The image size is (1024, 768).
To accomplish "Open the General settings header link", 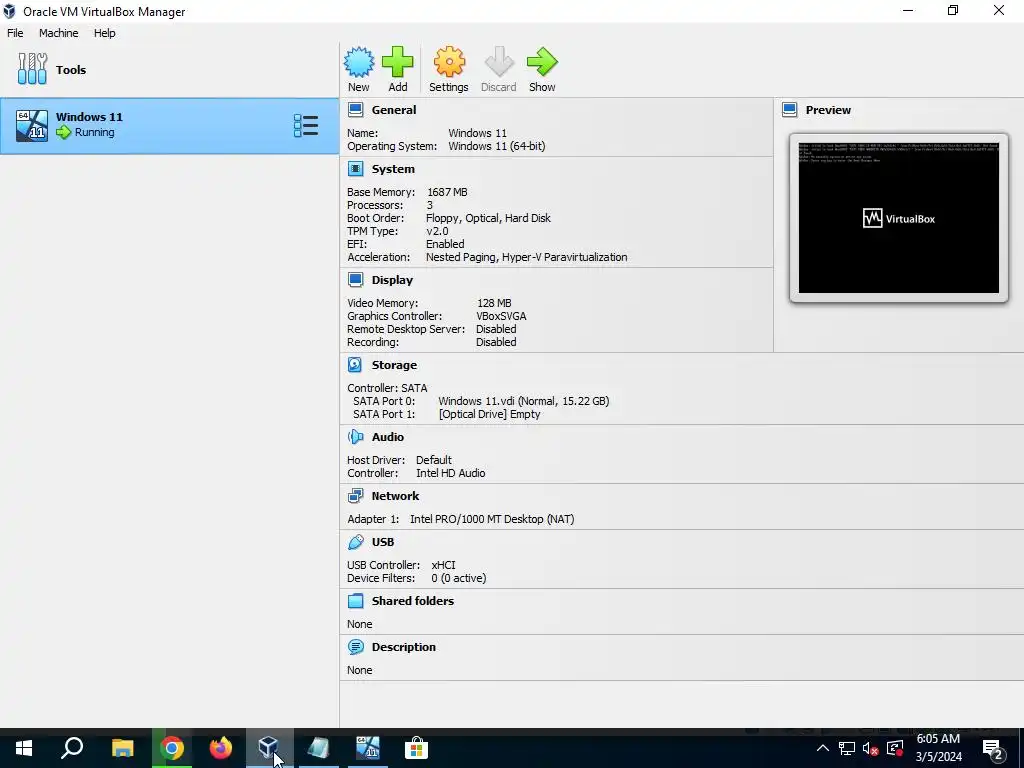I will click(x=394, y=110).
